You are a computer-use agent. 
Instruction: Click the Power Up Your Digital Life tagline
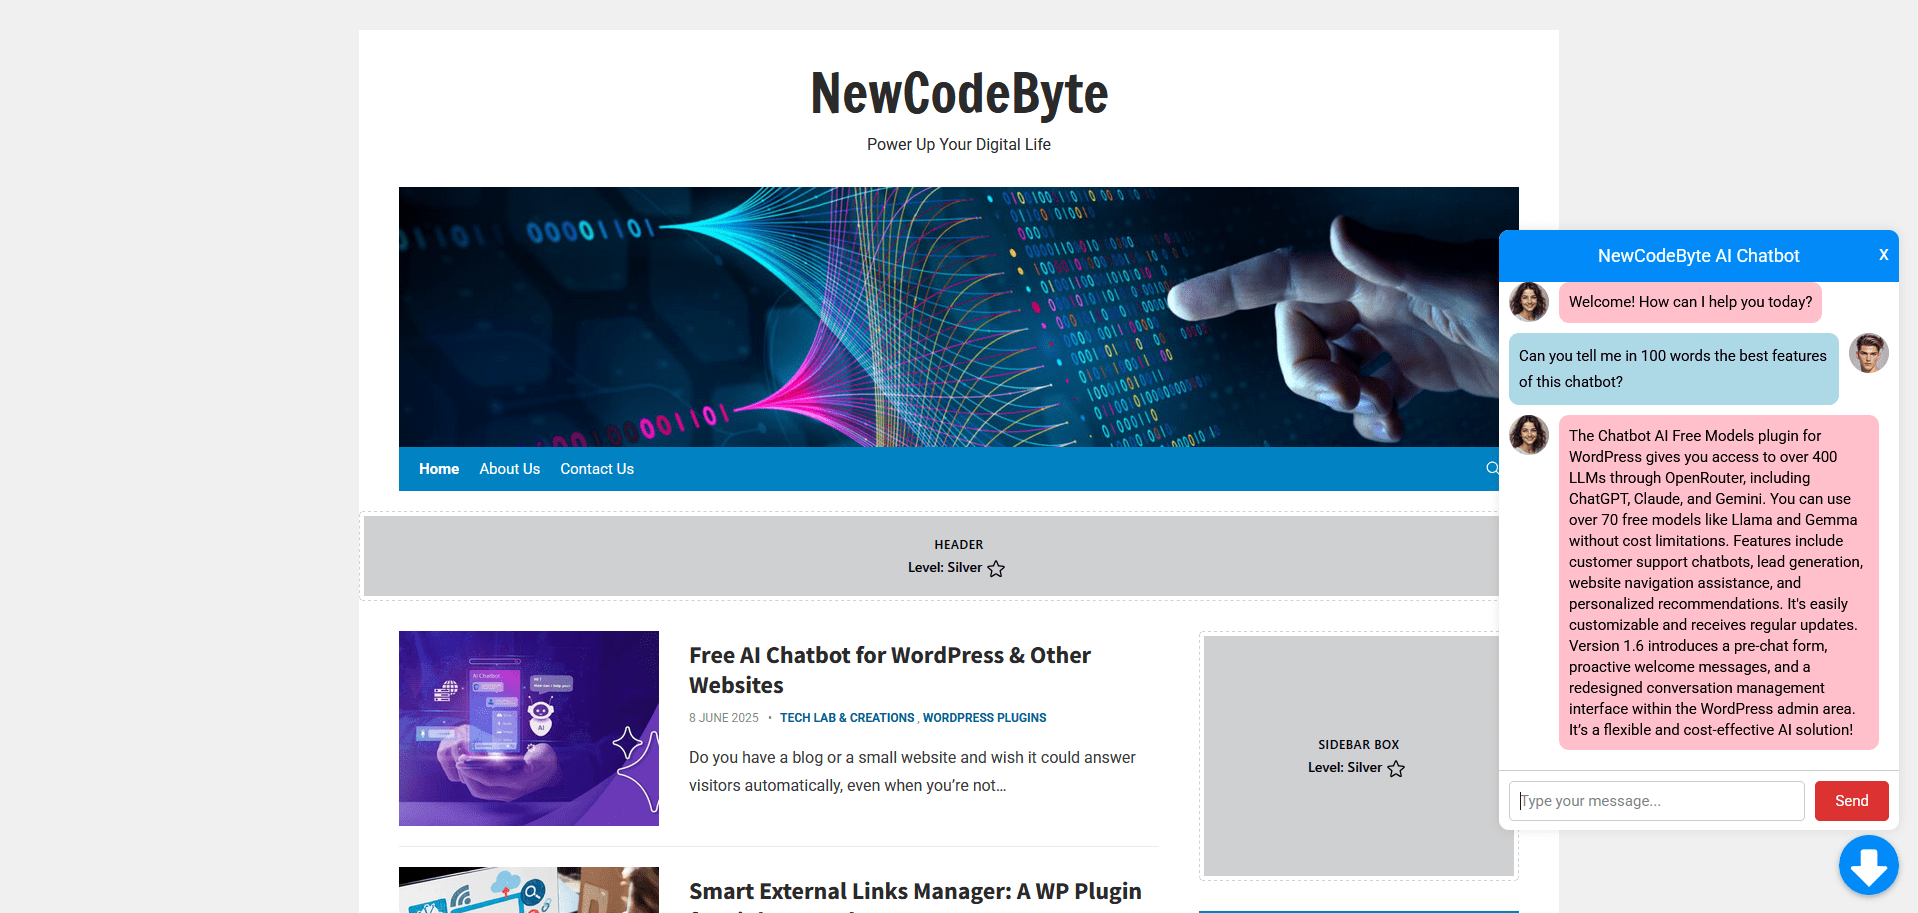pyautogui.click(x=959, y=145)
